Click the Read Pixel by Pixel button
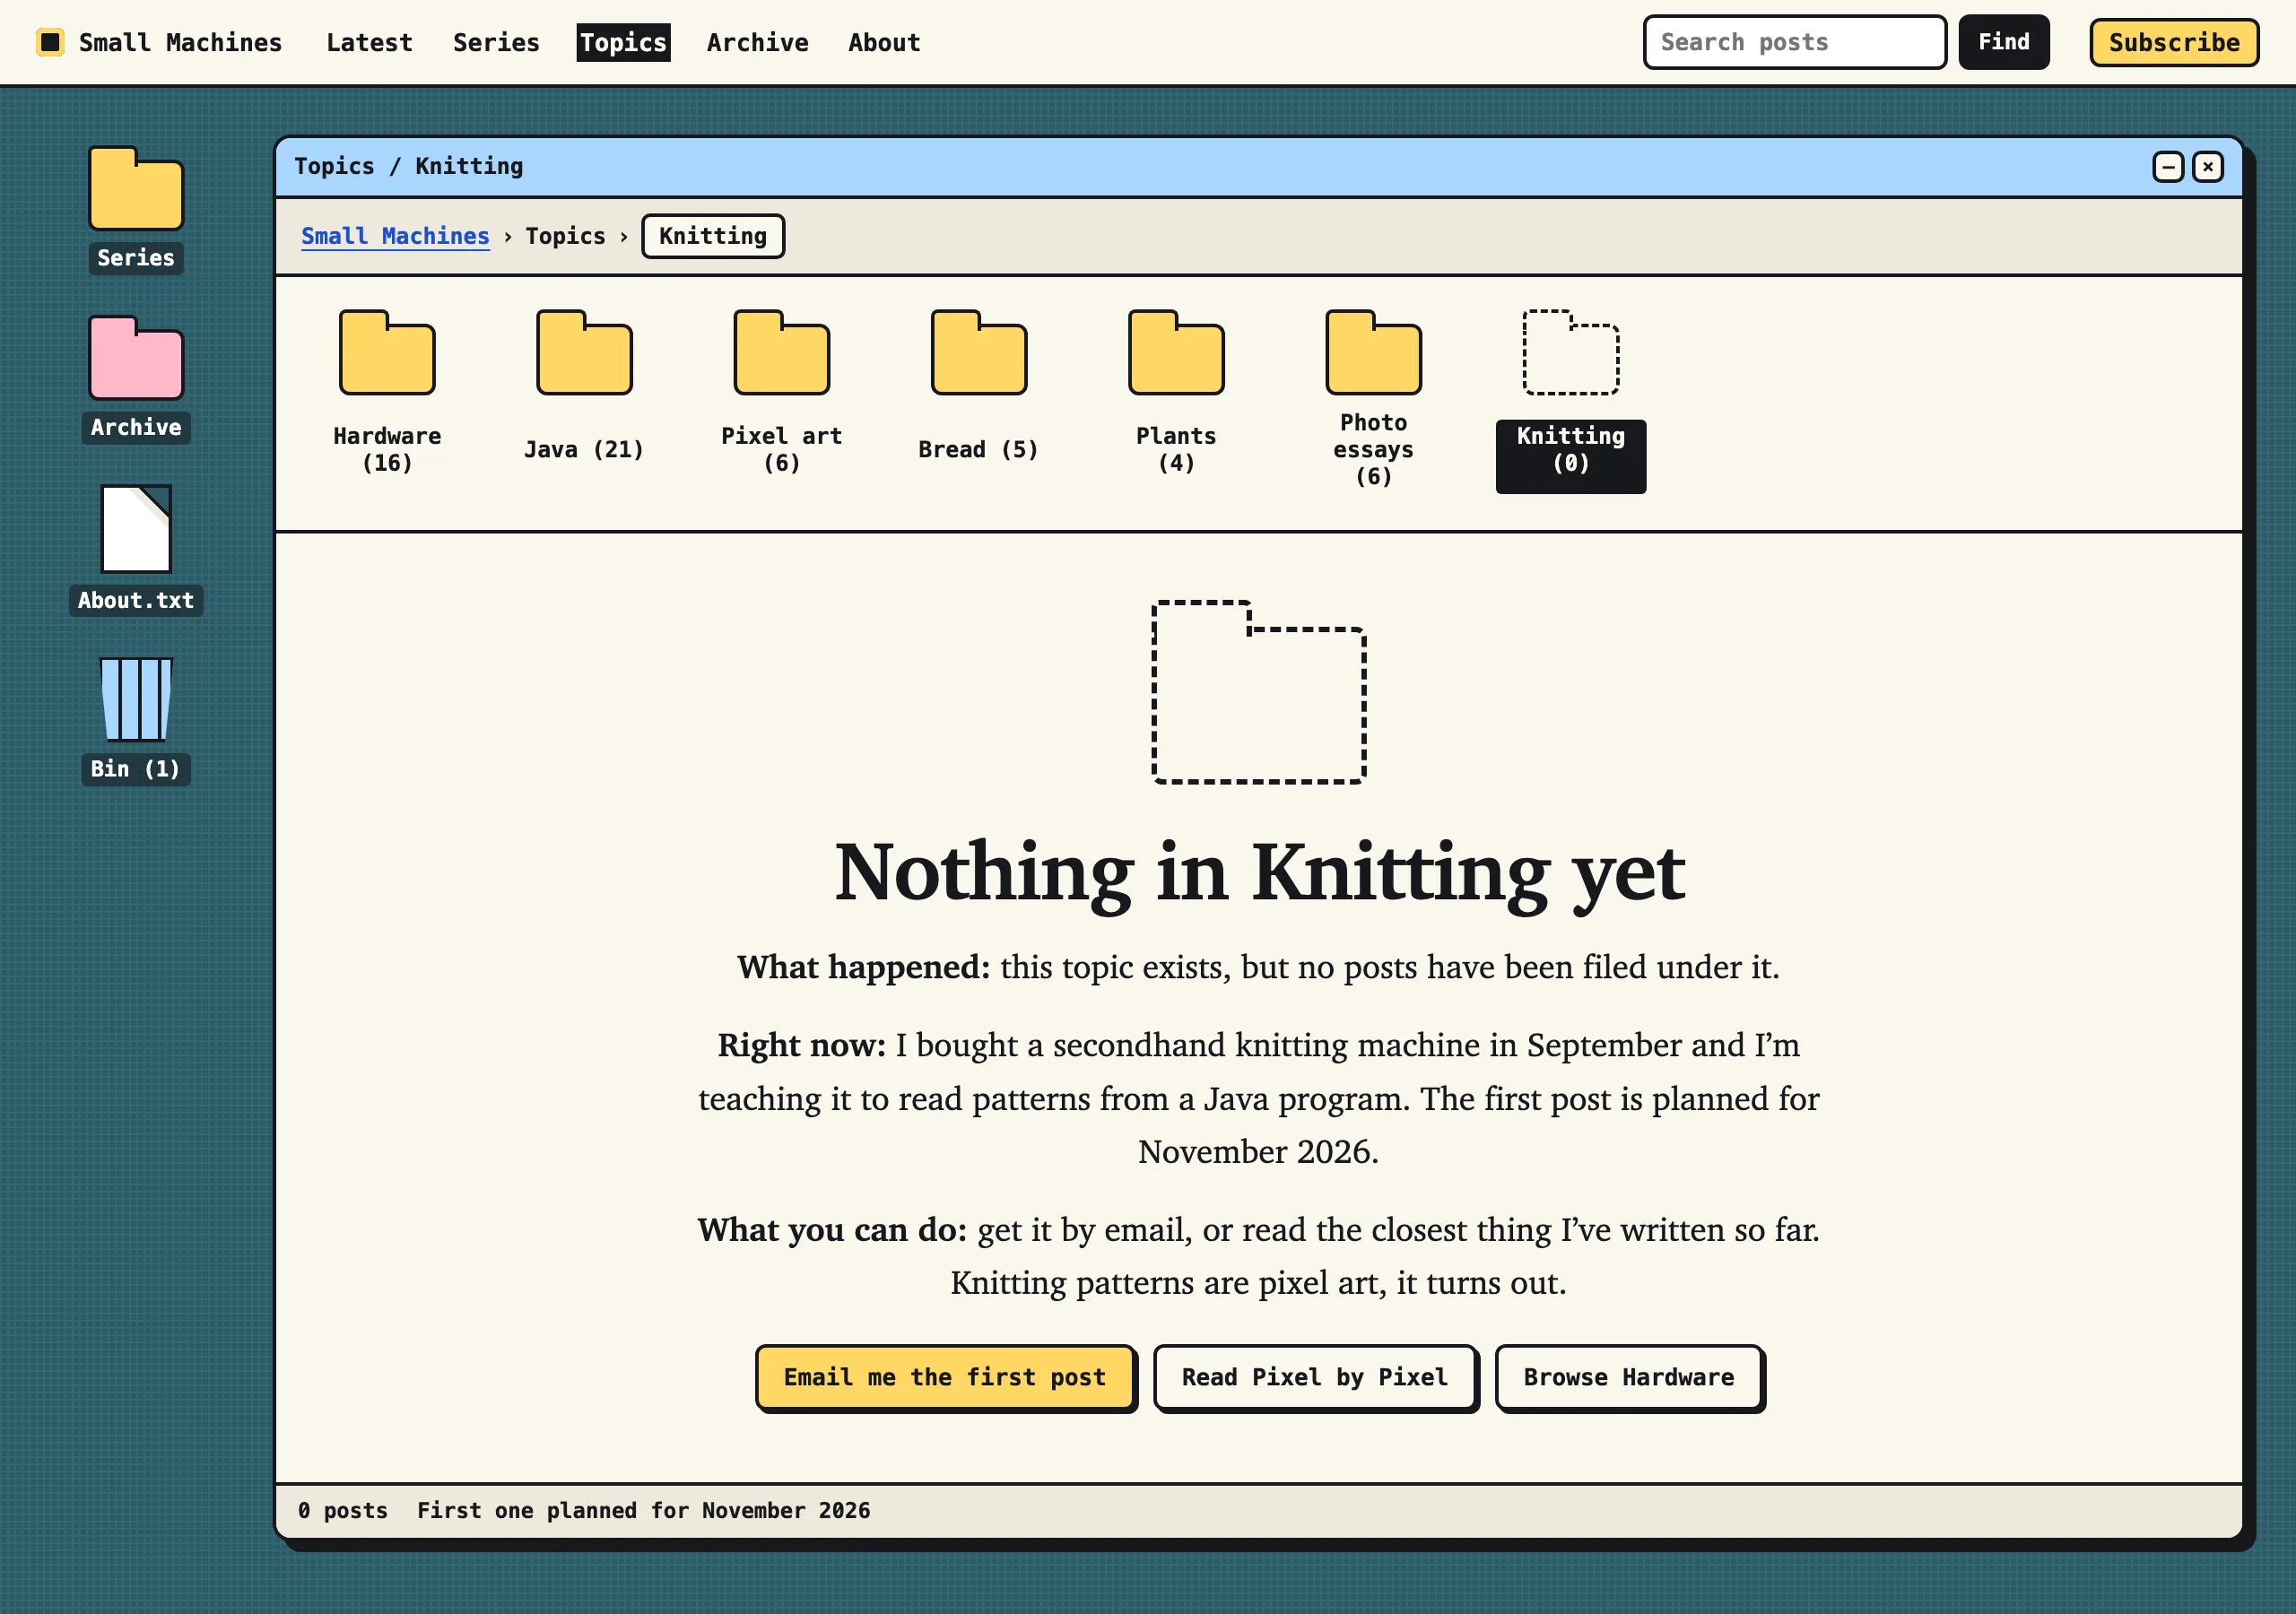 tap(1314, 1377)
